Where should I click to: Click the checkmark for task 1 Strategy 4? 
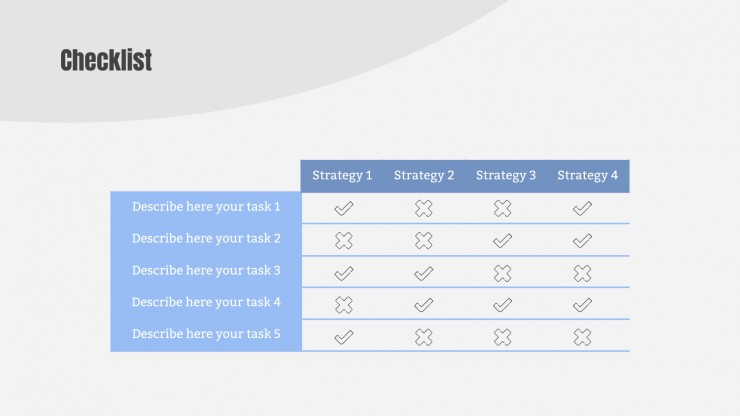click(582, 208)
